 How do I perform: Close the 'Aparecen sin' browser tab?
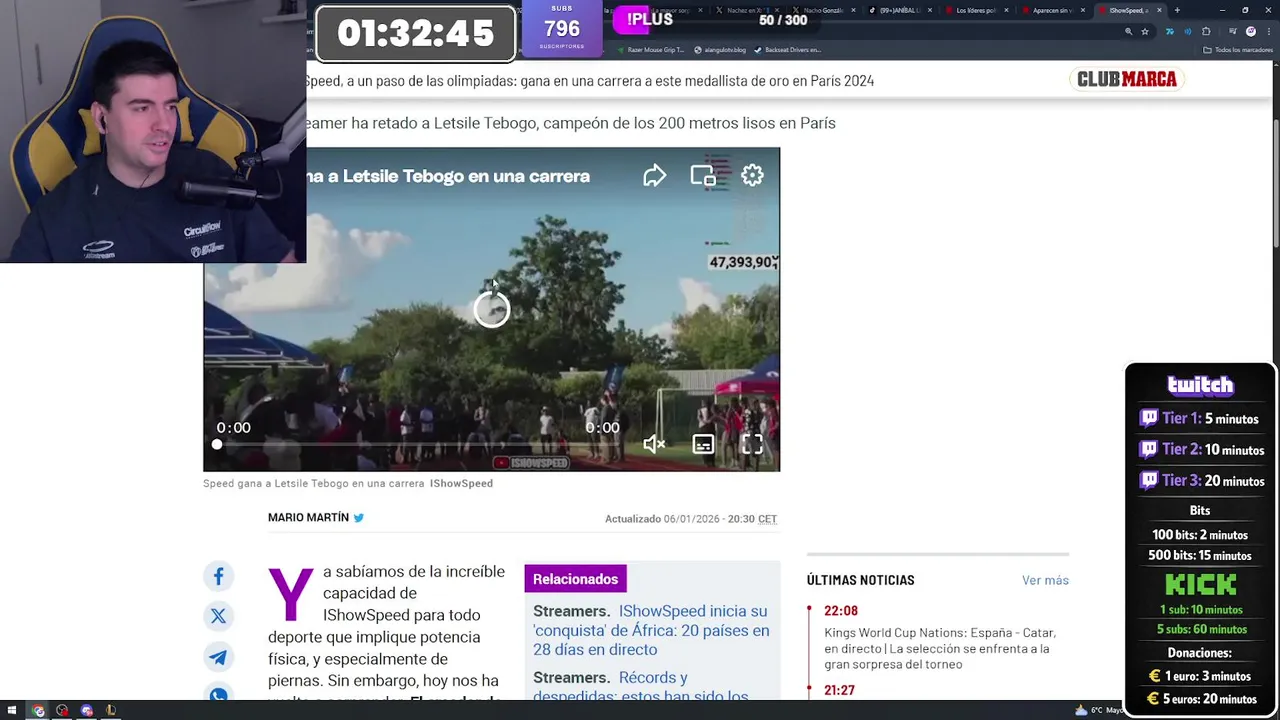point(1084,10)
